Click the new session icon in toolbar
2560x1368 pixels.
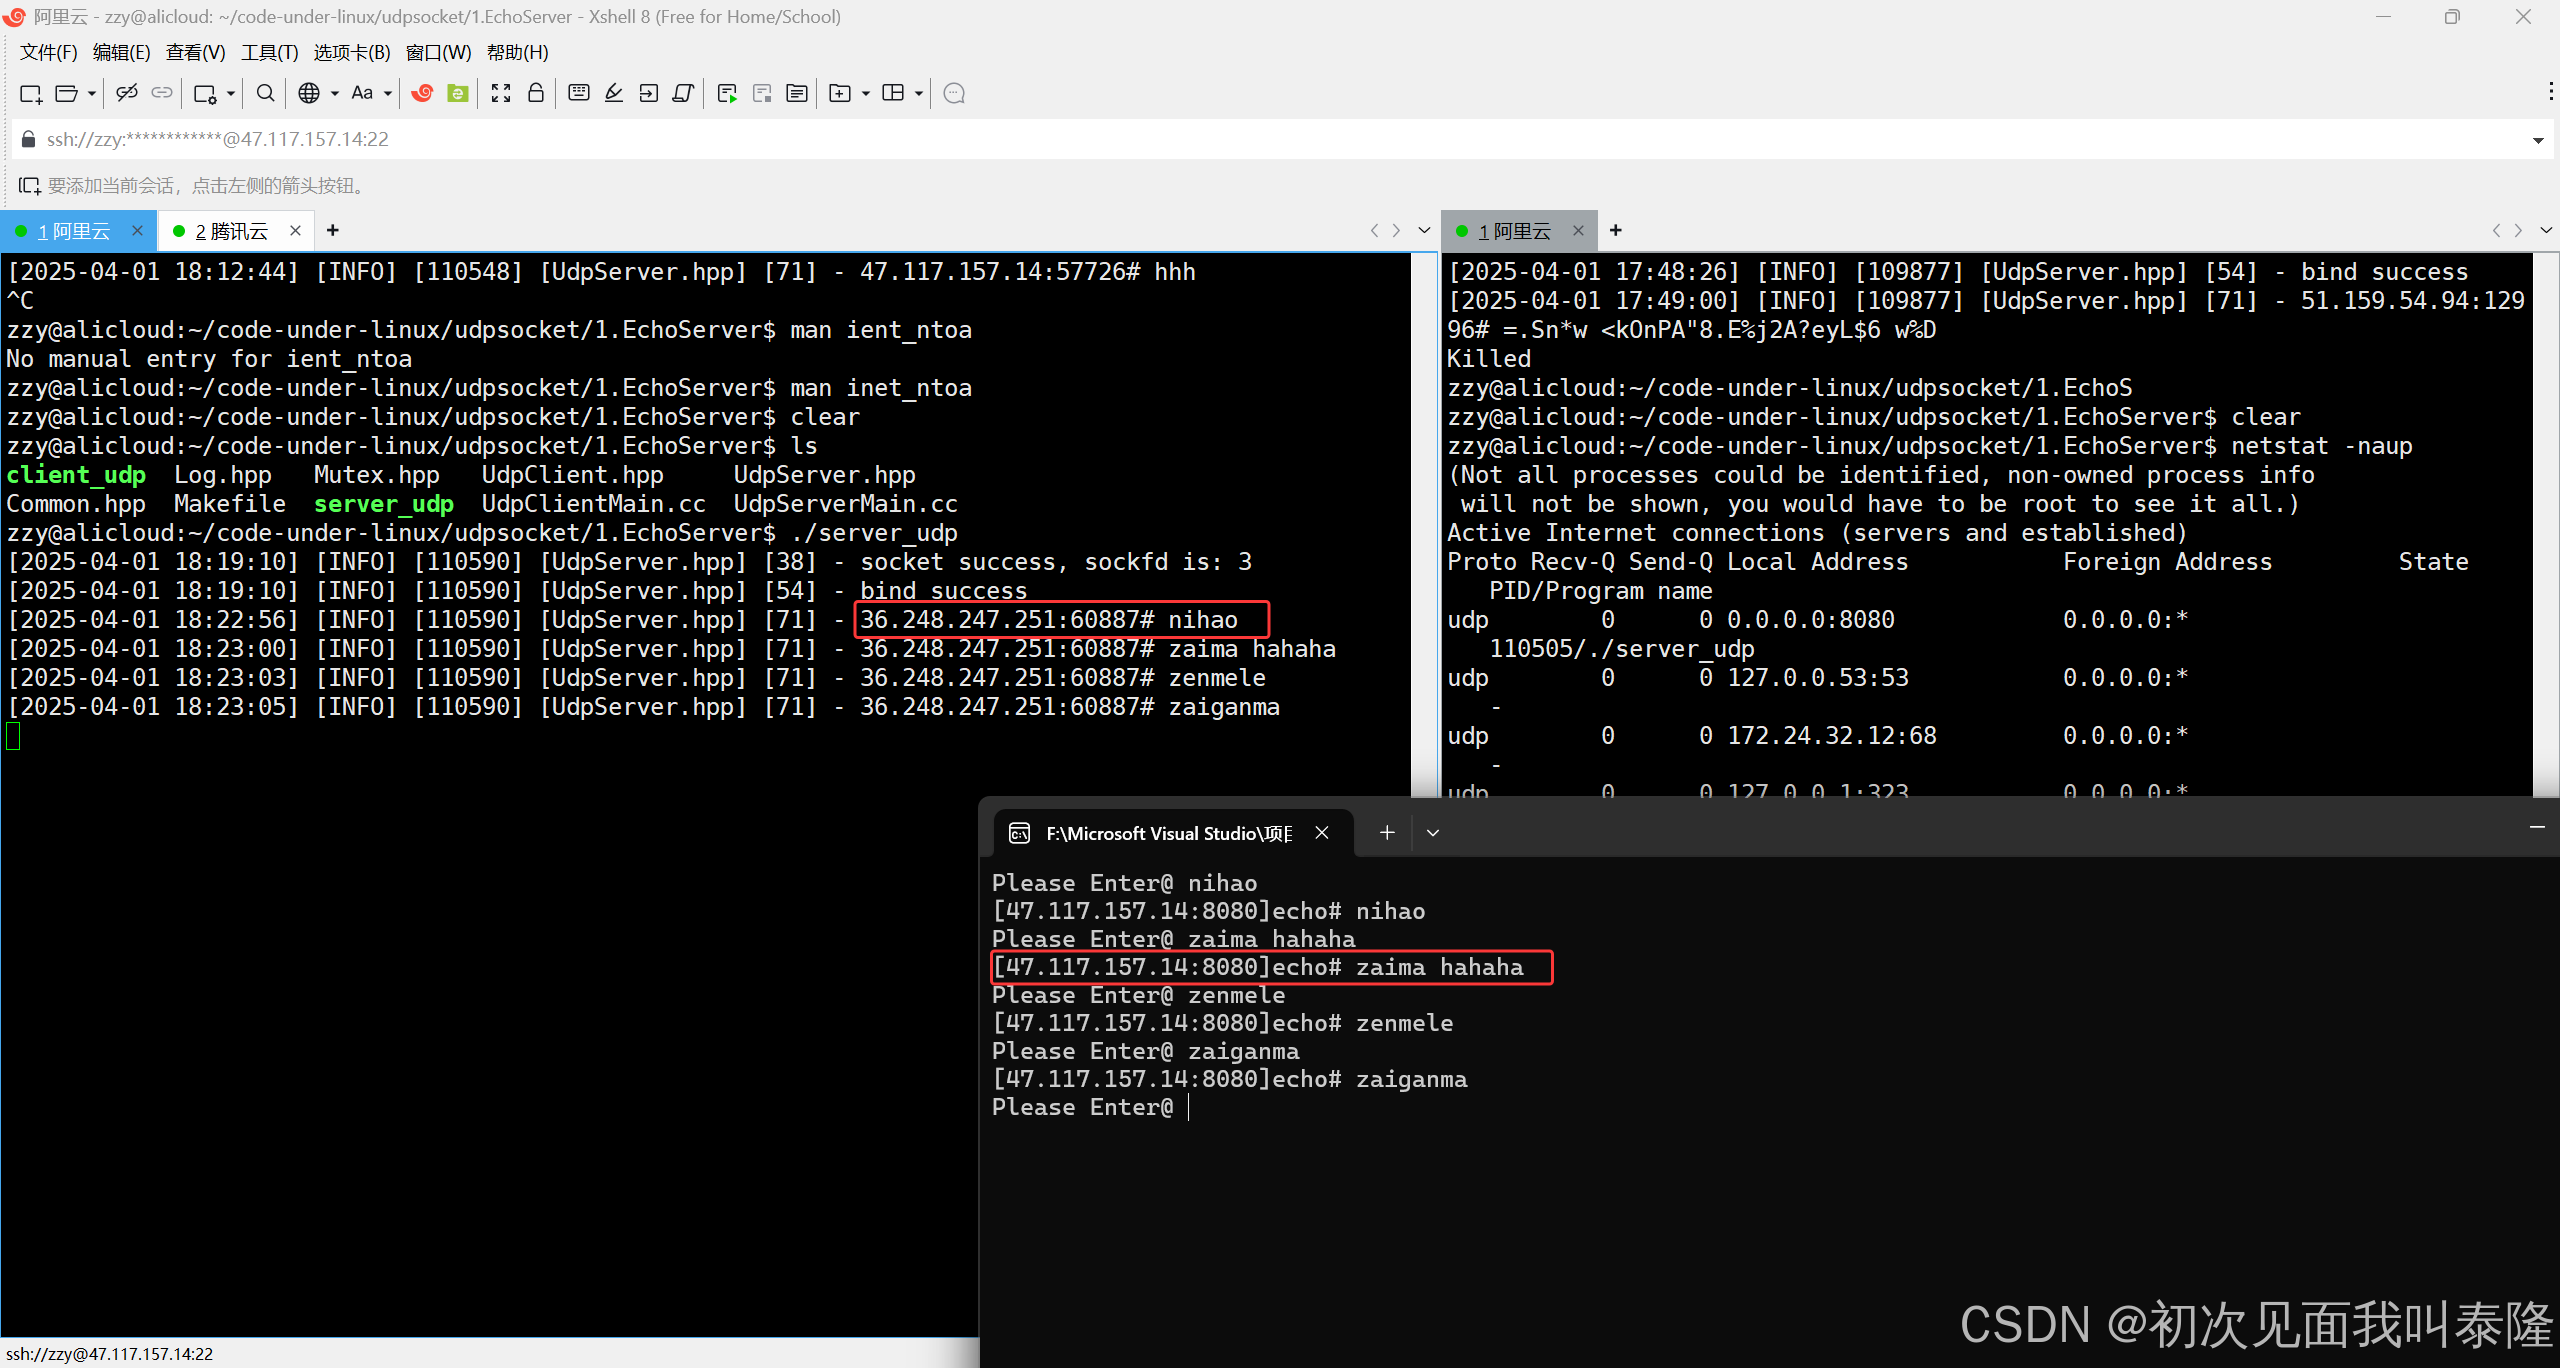tap(31, 93)
